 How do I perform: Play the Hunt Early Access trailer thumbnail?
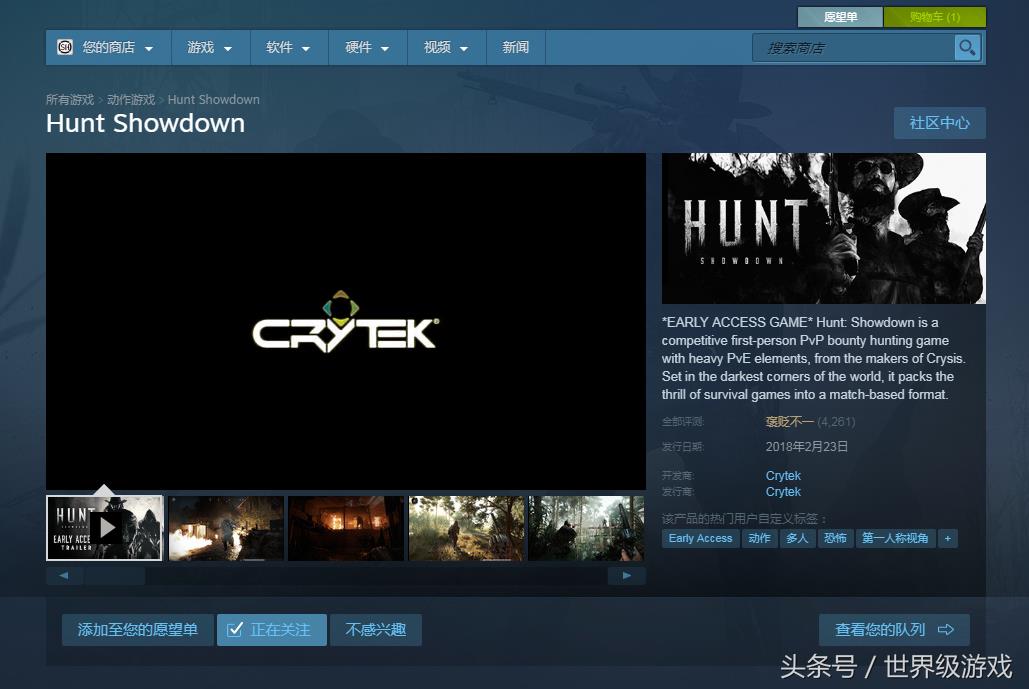click(x=104, y=528)
